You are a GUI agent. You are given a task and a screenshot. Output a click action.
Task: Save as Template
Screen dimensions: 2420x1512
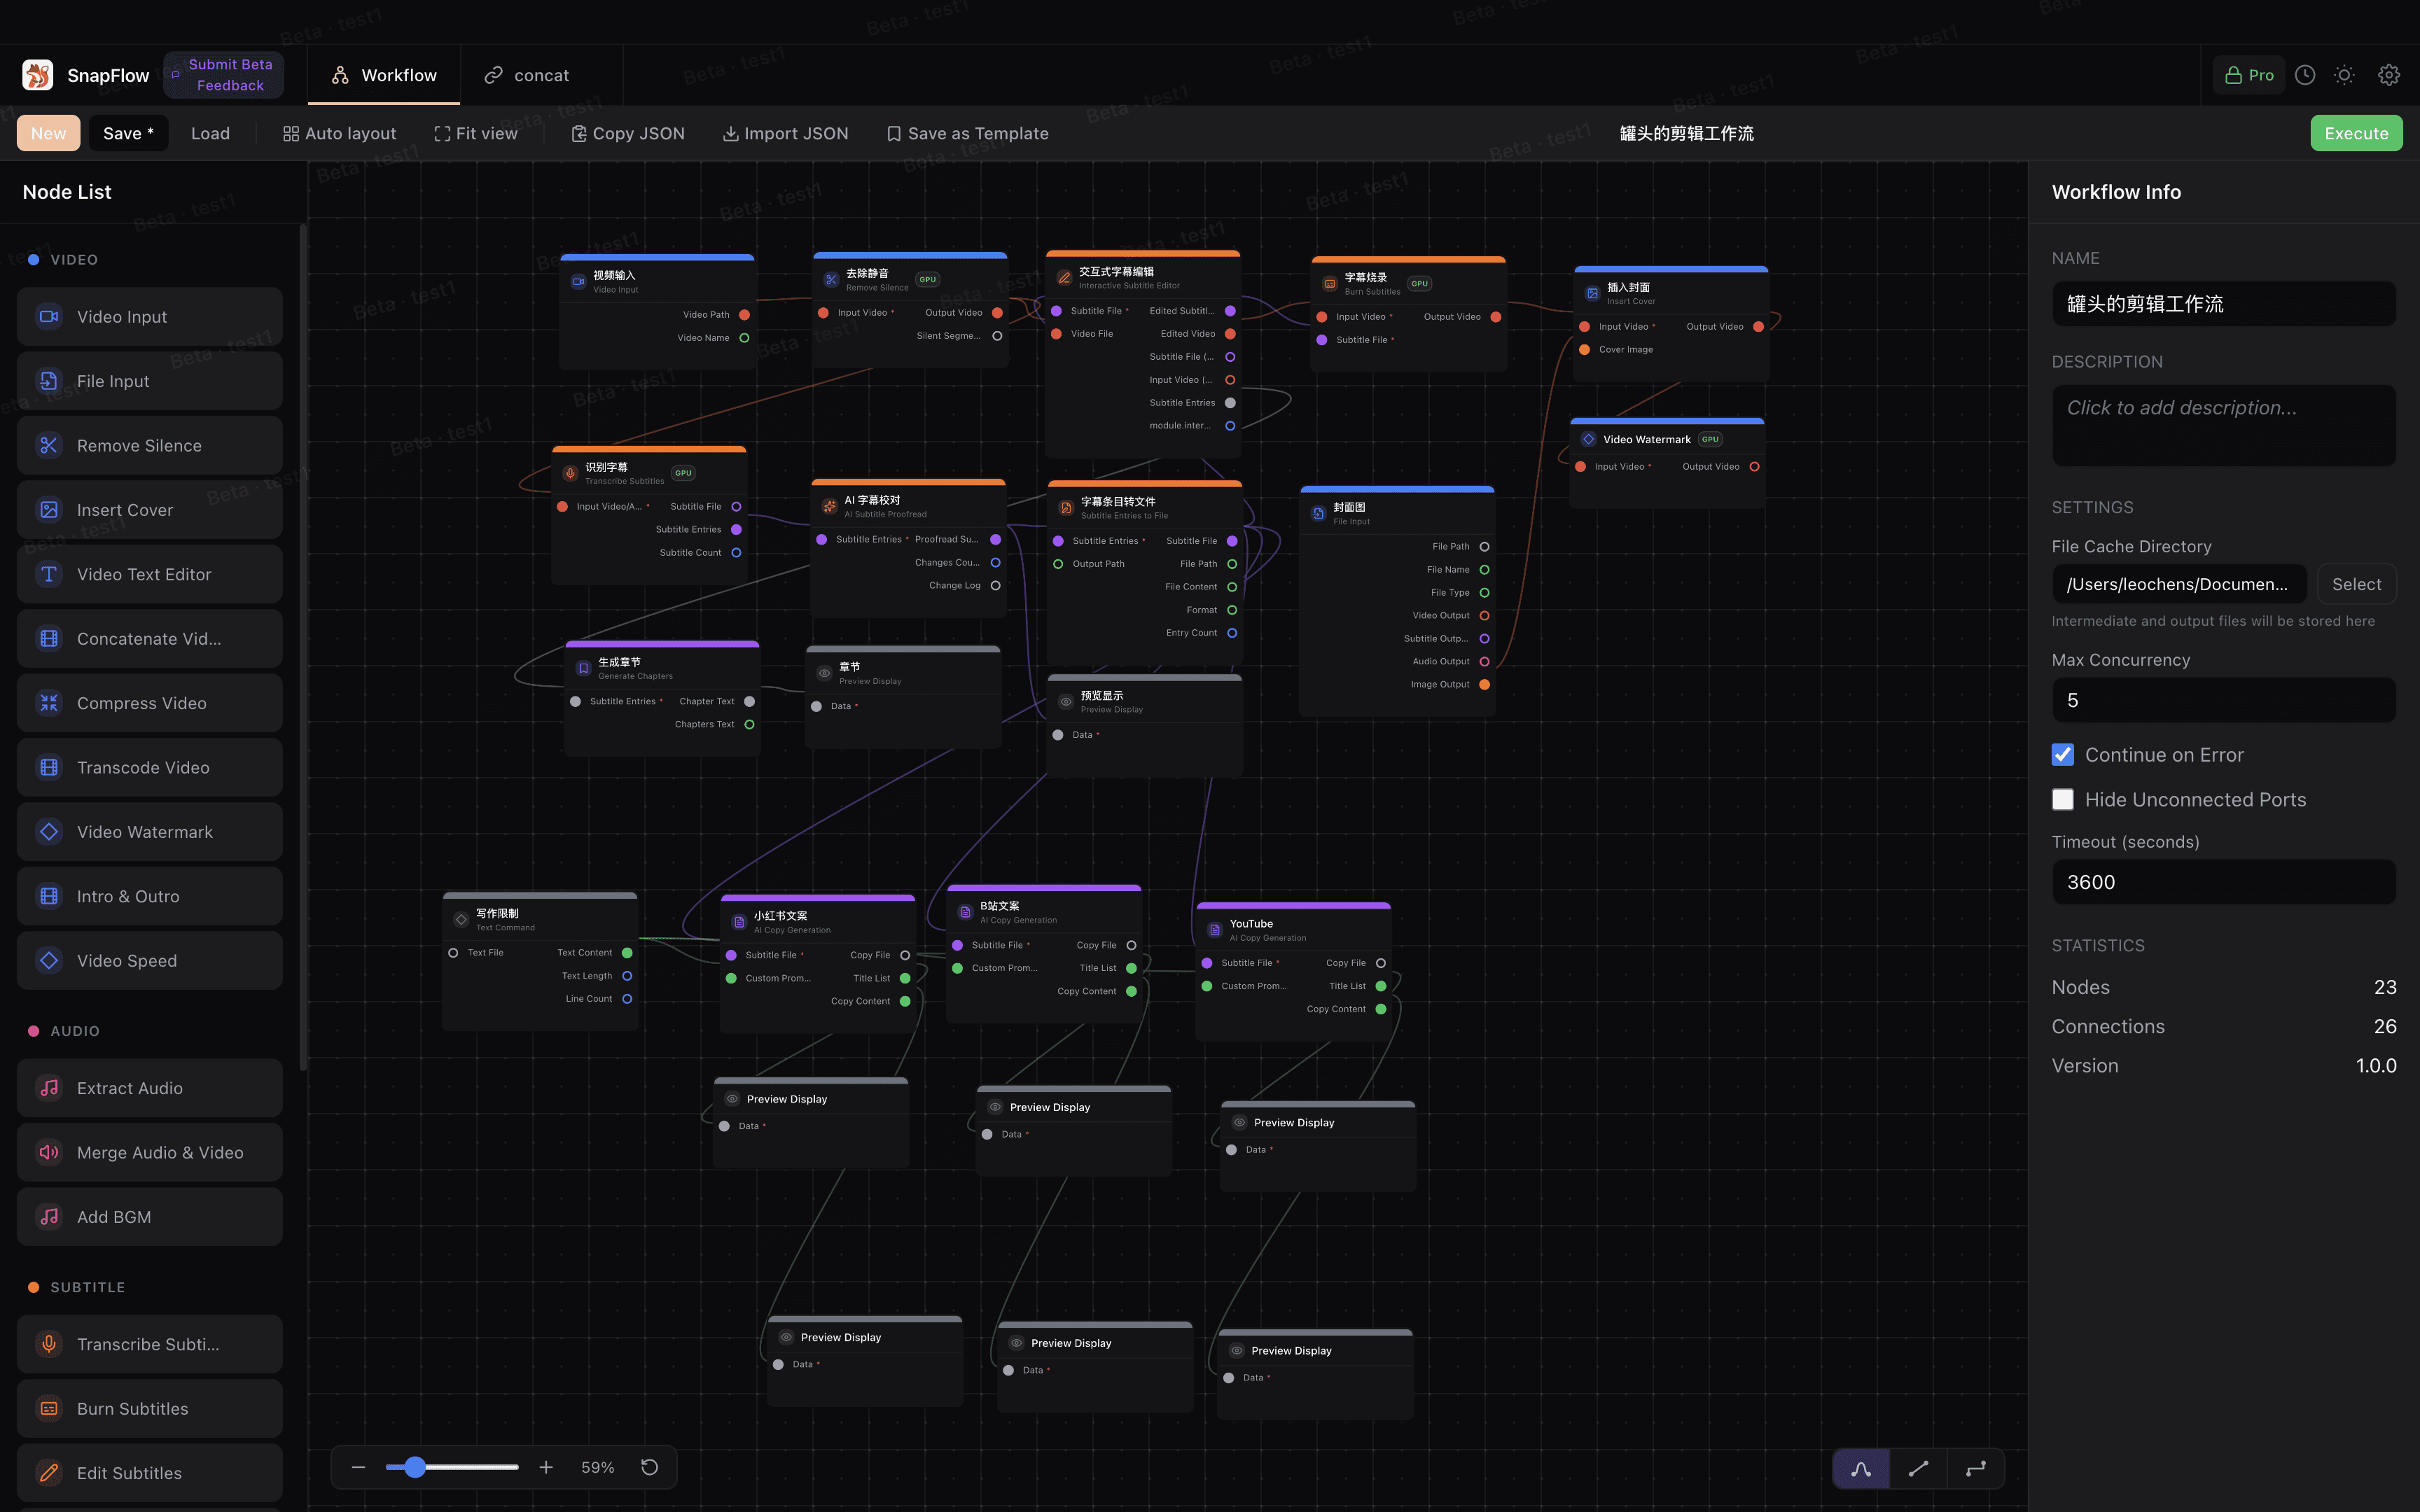click(967, 133)
